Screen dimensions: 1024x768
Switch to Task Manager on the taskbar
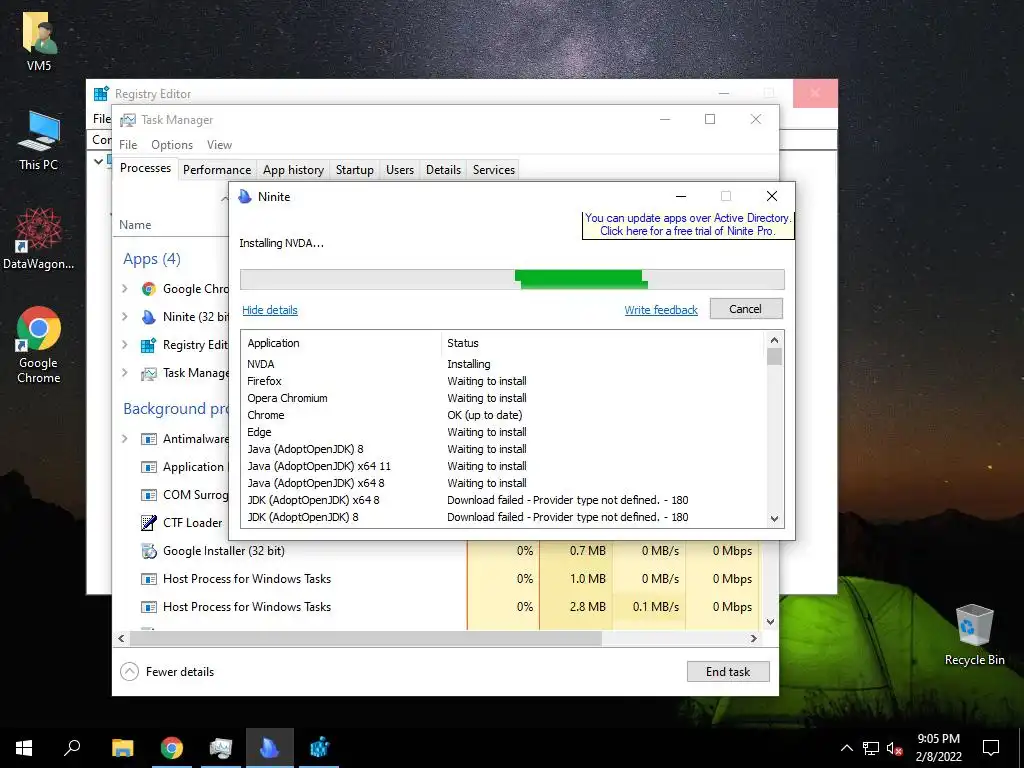(x=221, y=748)
